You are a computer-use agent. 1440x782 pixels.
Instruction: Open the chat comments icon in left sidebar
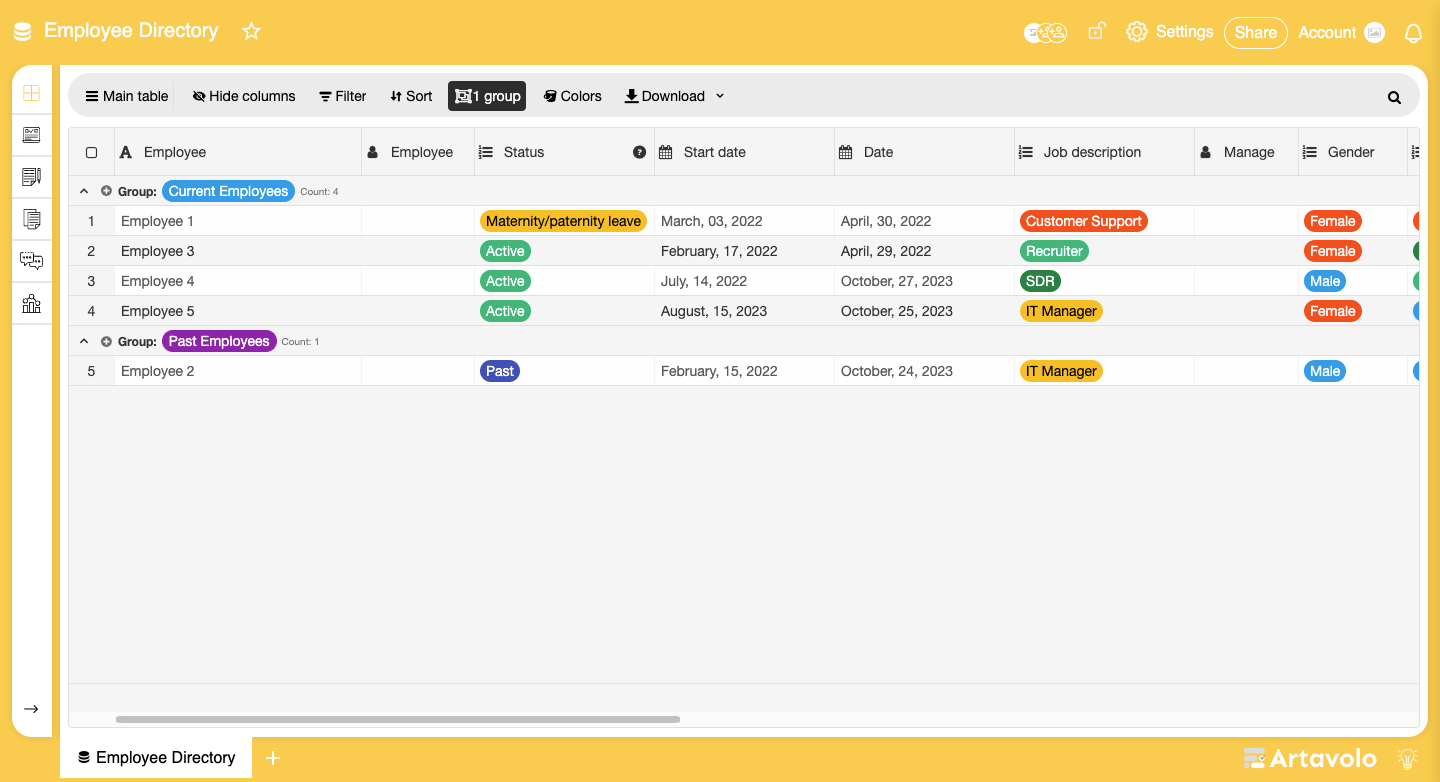pyautogui.click(x=31, y=261)
